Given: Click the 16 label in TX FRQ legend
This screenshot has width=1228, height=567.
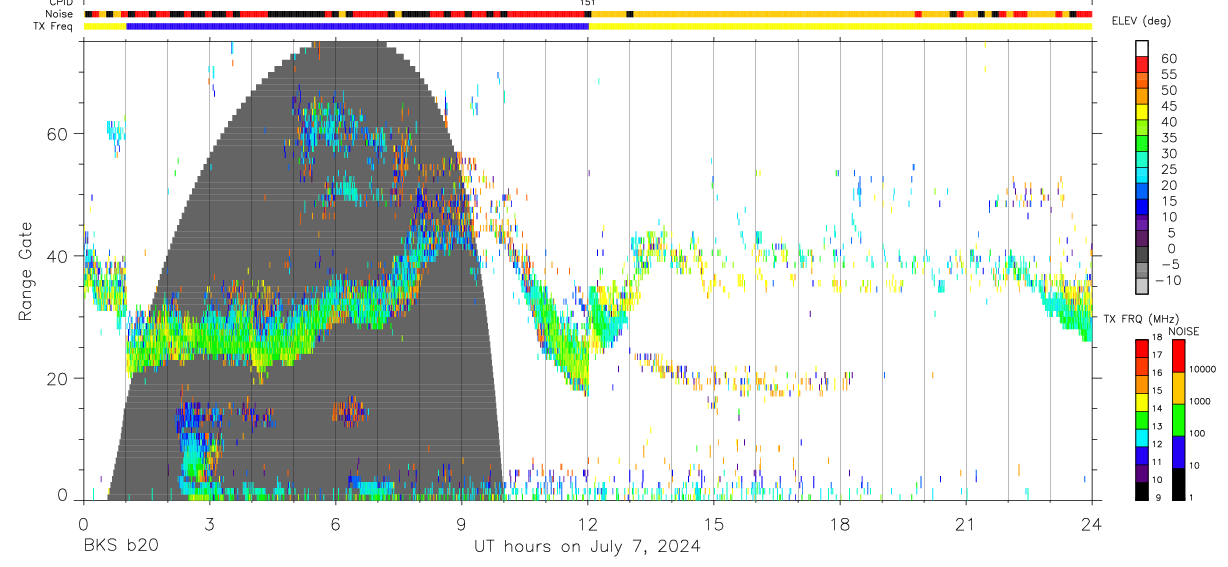Looking at the screenshot, I should tap(1156, 373).
